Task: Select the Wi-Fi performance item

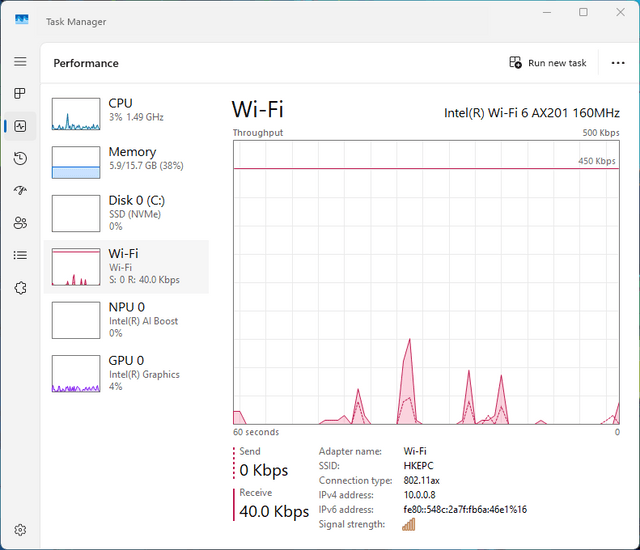Action: click(x=126, y=267)
